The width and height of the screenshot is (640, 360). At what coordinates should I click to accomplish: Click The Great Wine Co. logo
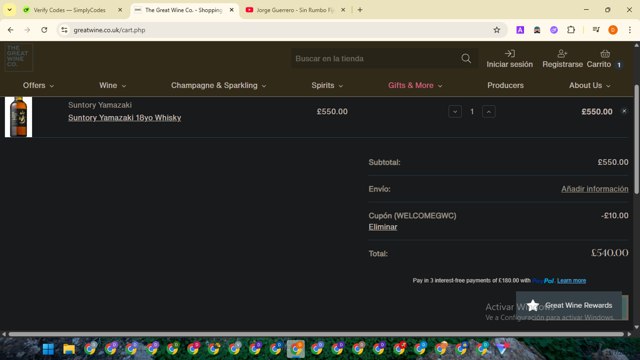(18, 58)
